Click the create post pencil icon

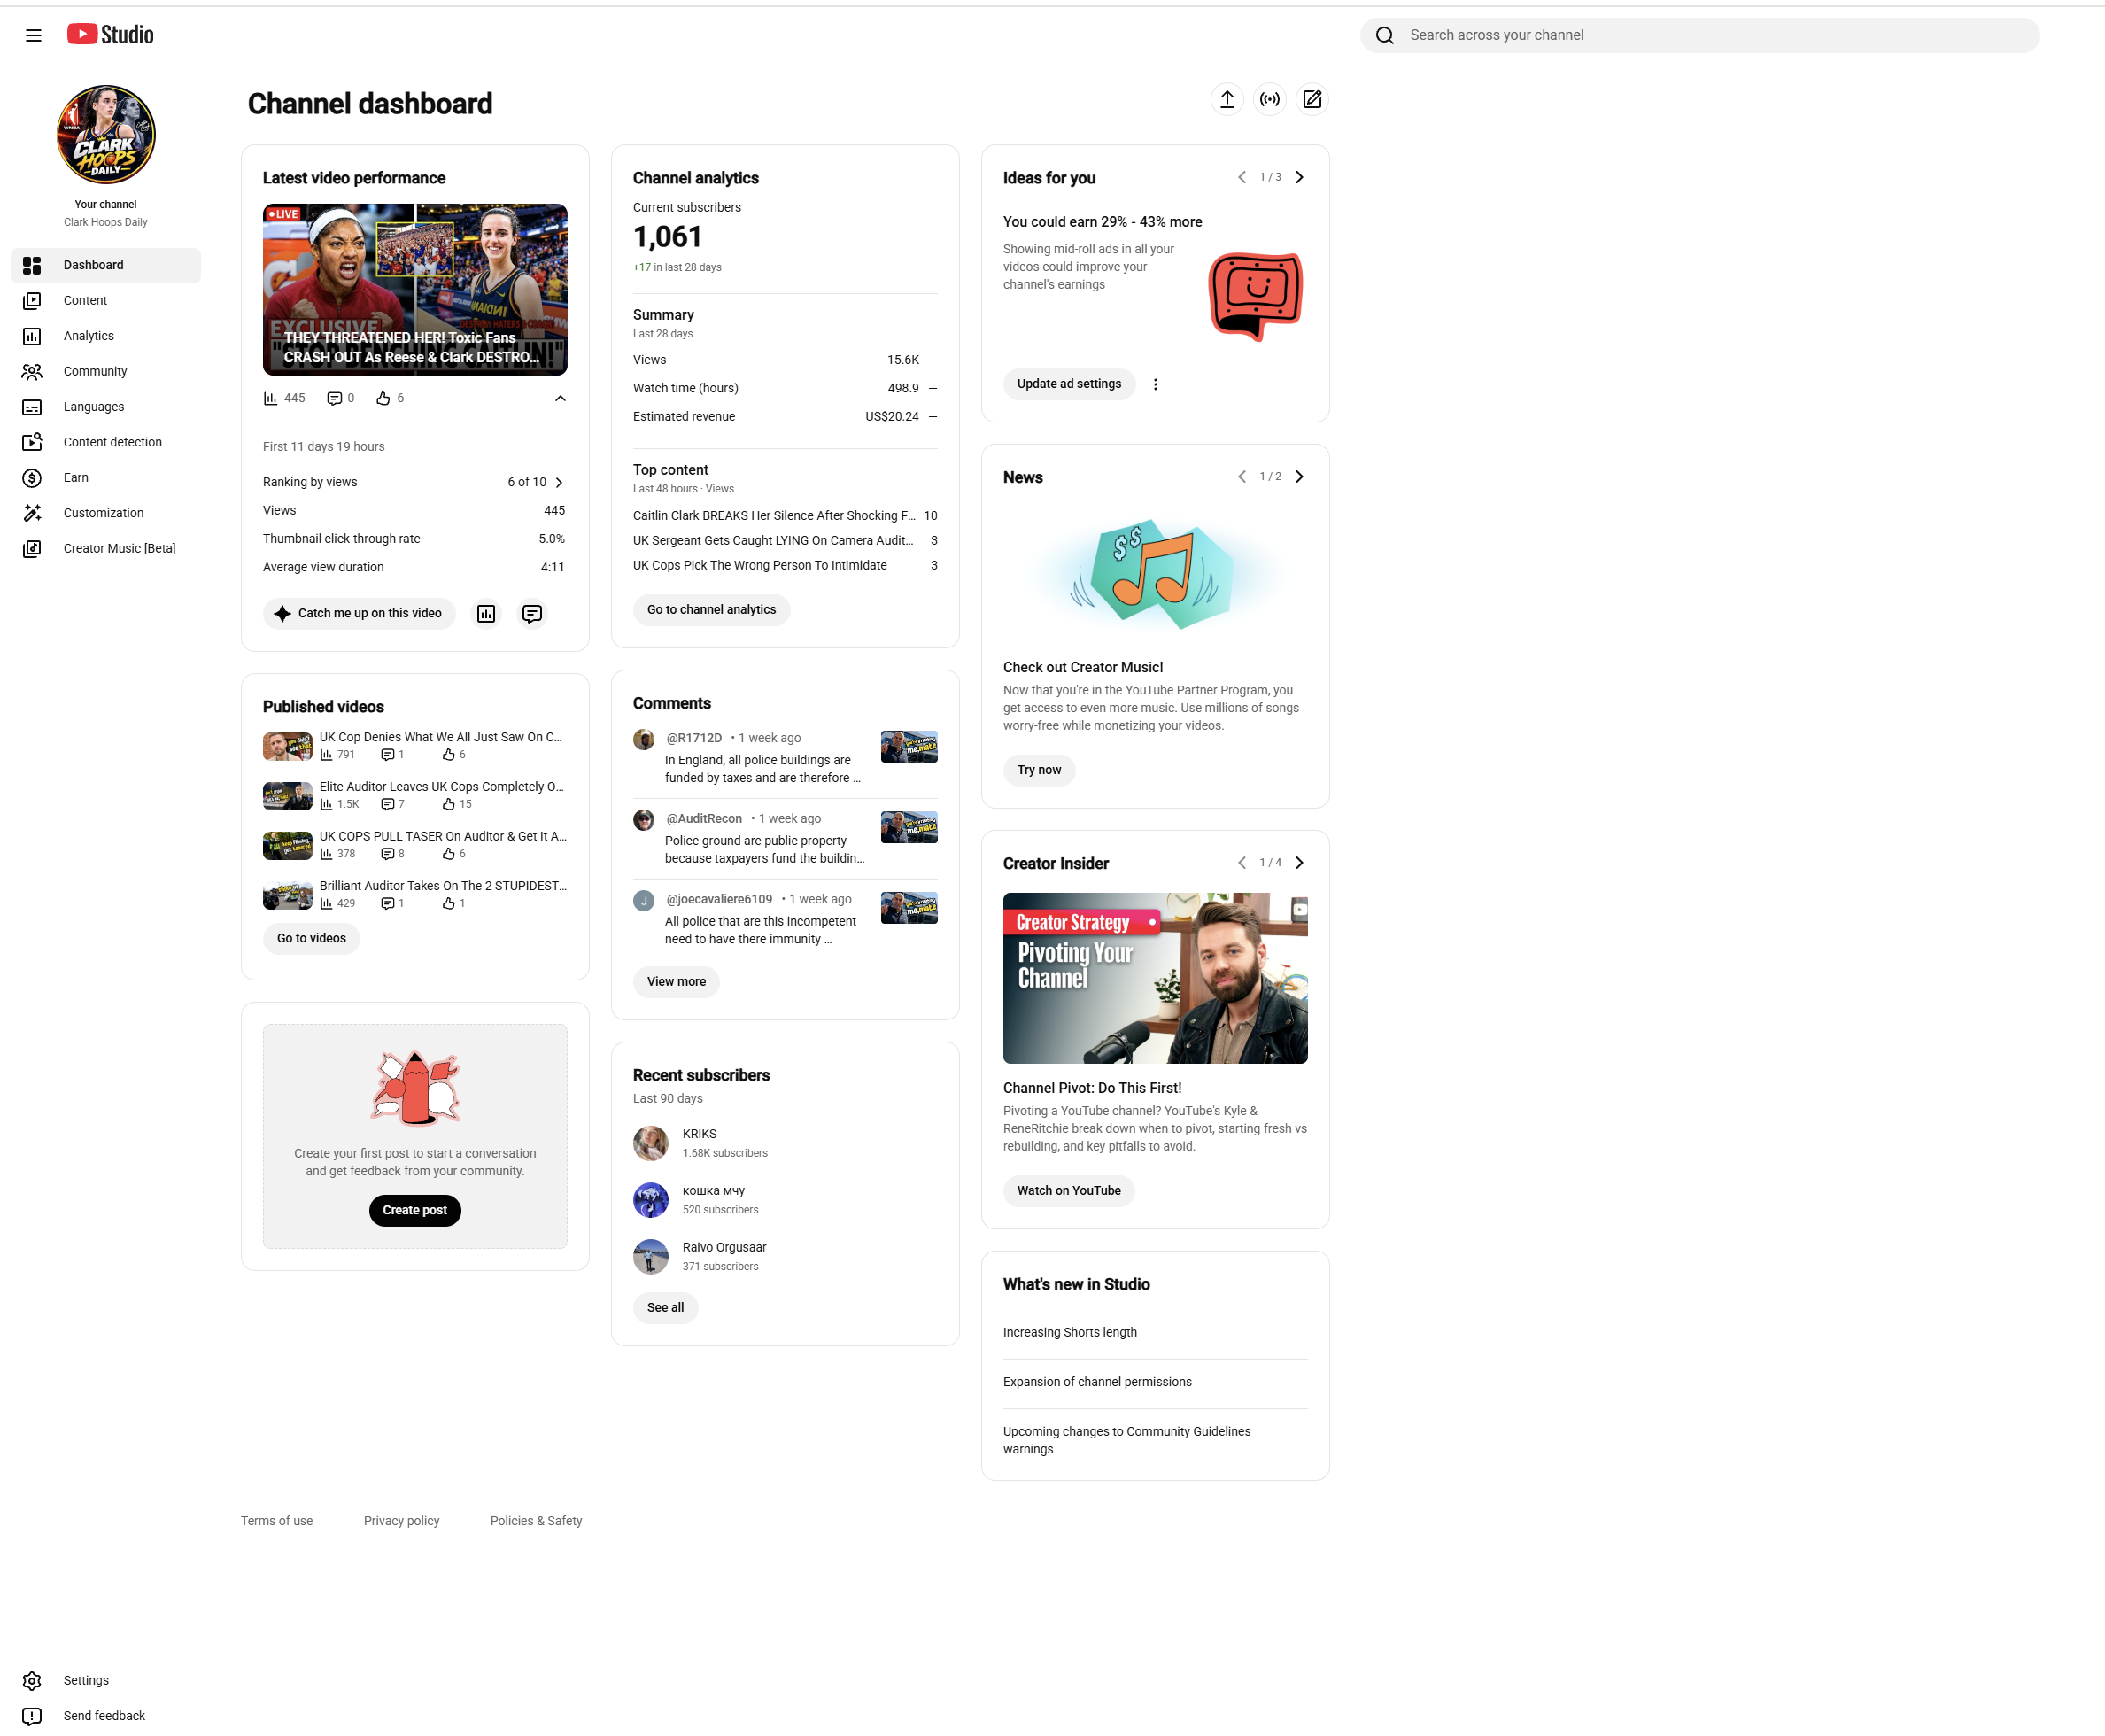(x=1312, y=99)
